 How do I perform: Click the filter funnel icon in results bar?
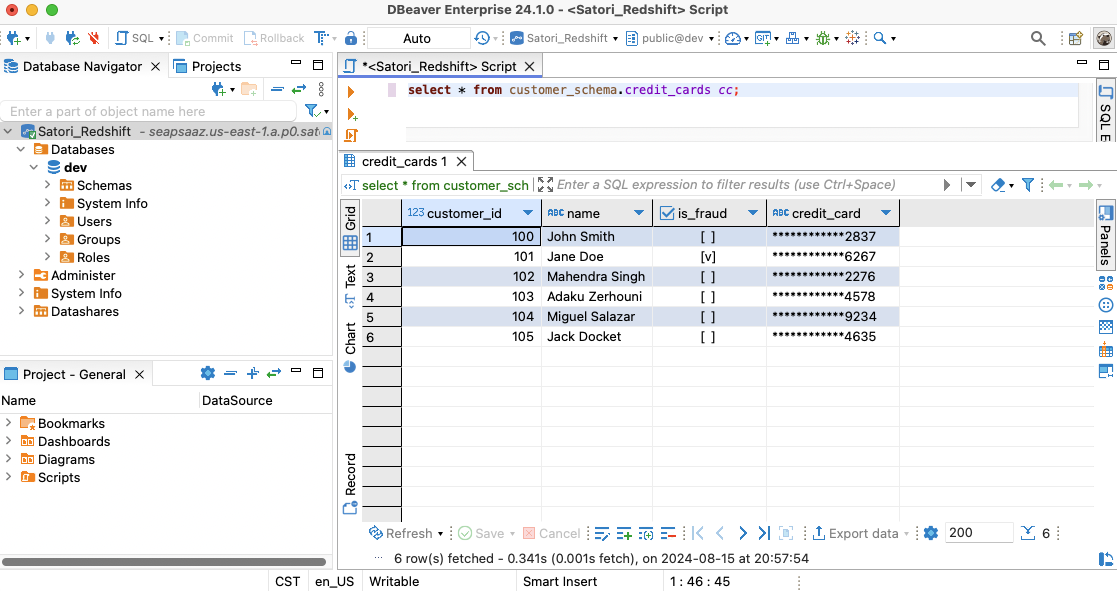[1027, 185]
